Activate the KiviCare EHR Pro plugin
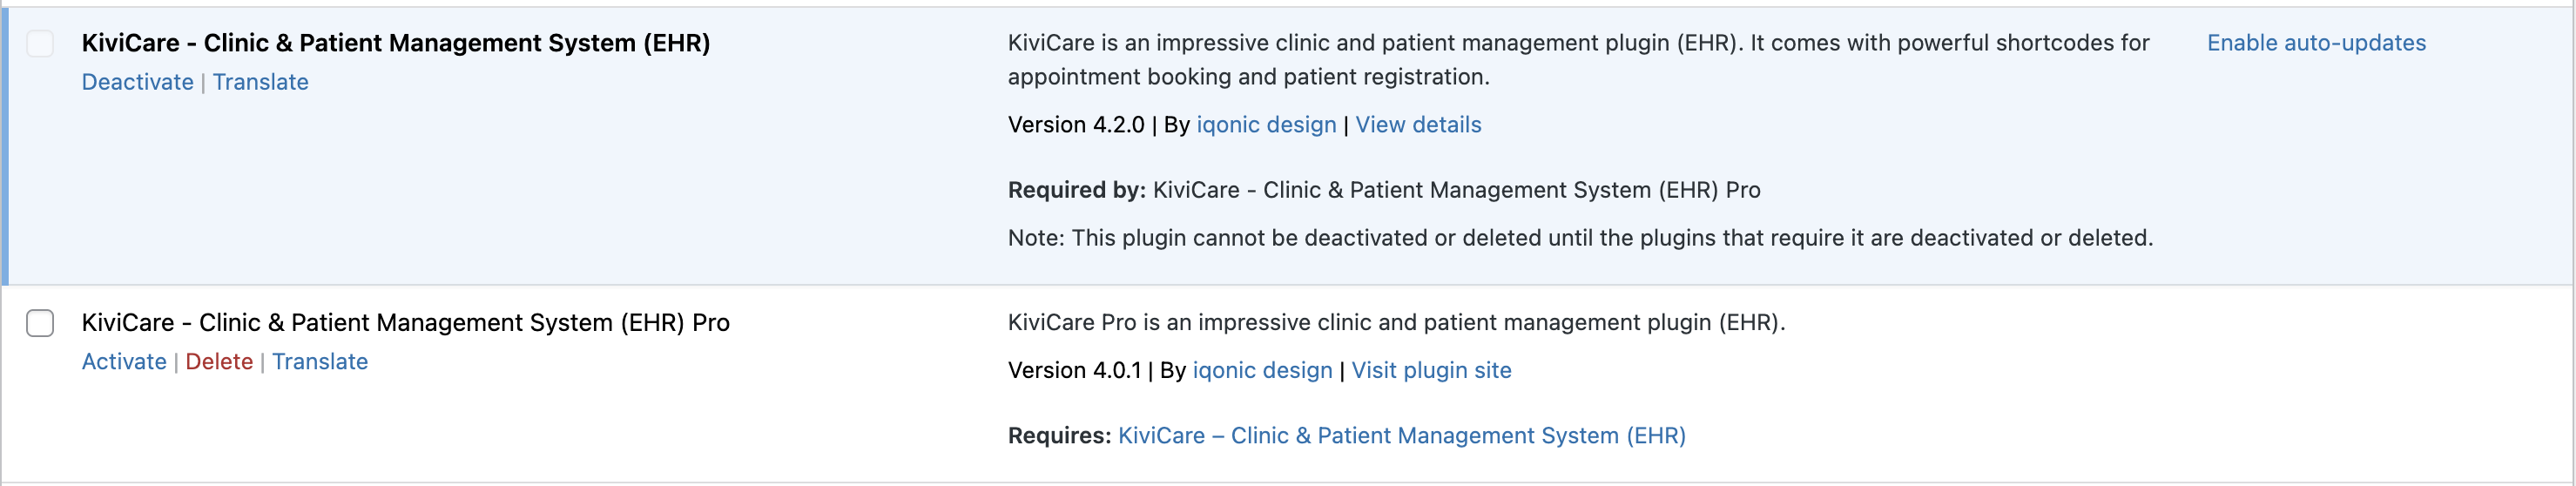Viewport: 2576px width, 486px height. point(124,362)
